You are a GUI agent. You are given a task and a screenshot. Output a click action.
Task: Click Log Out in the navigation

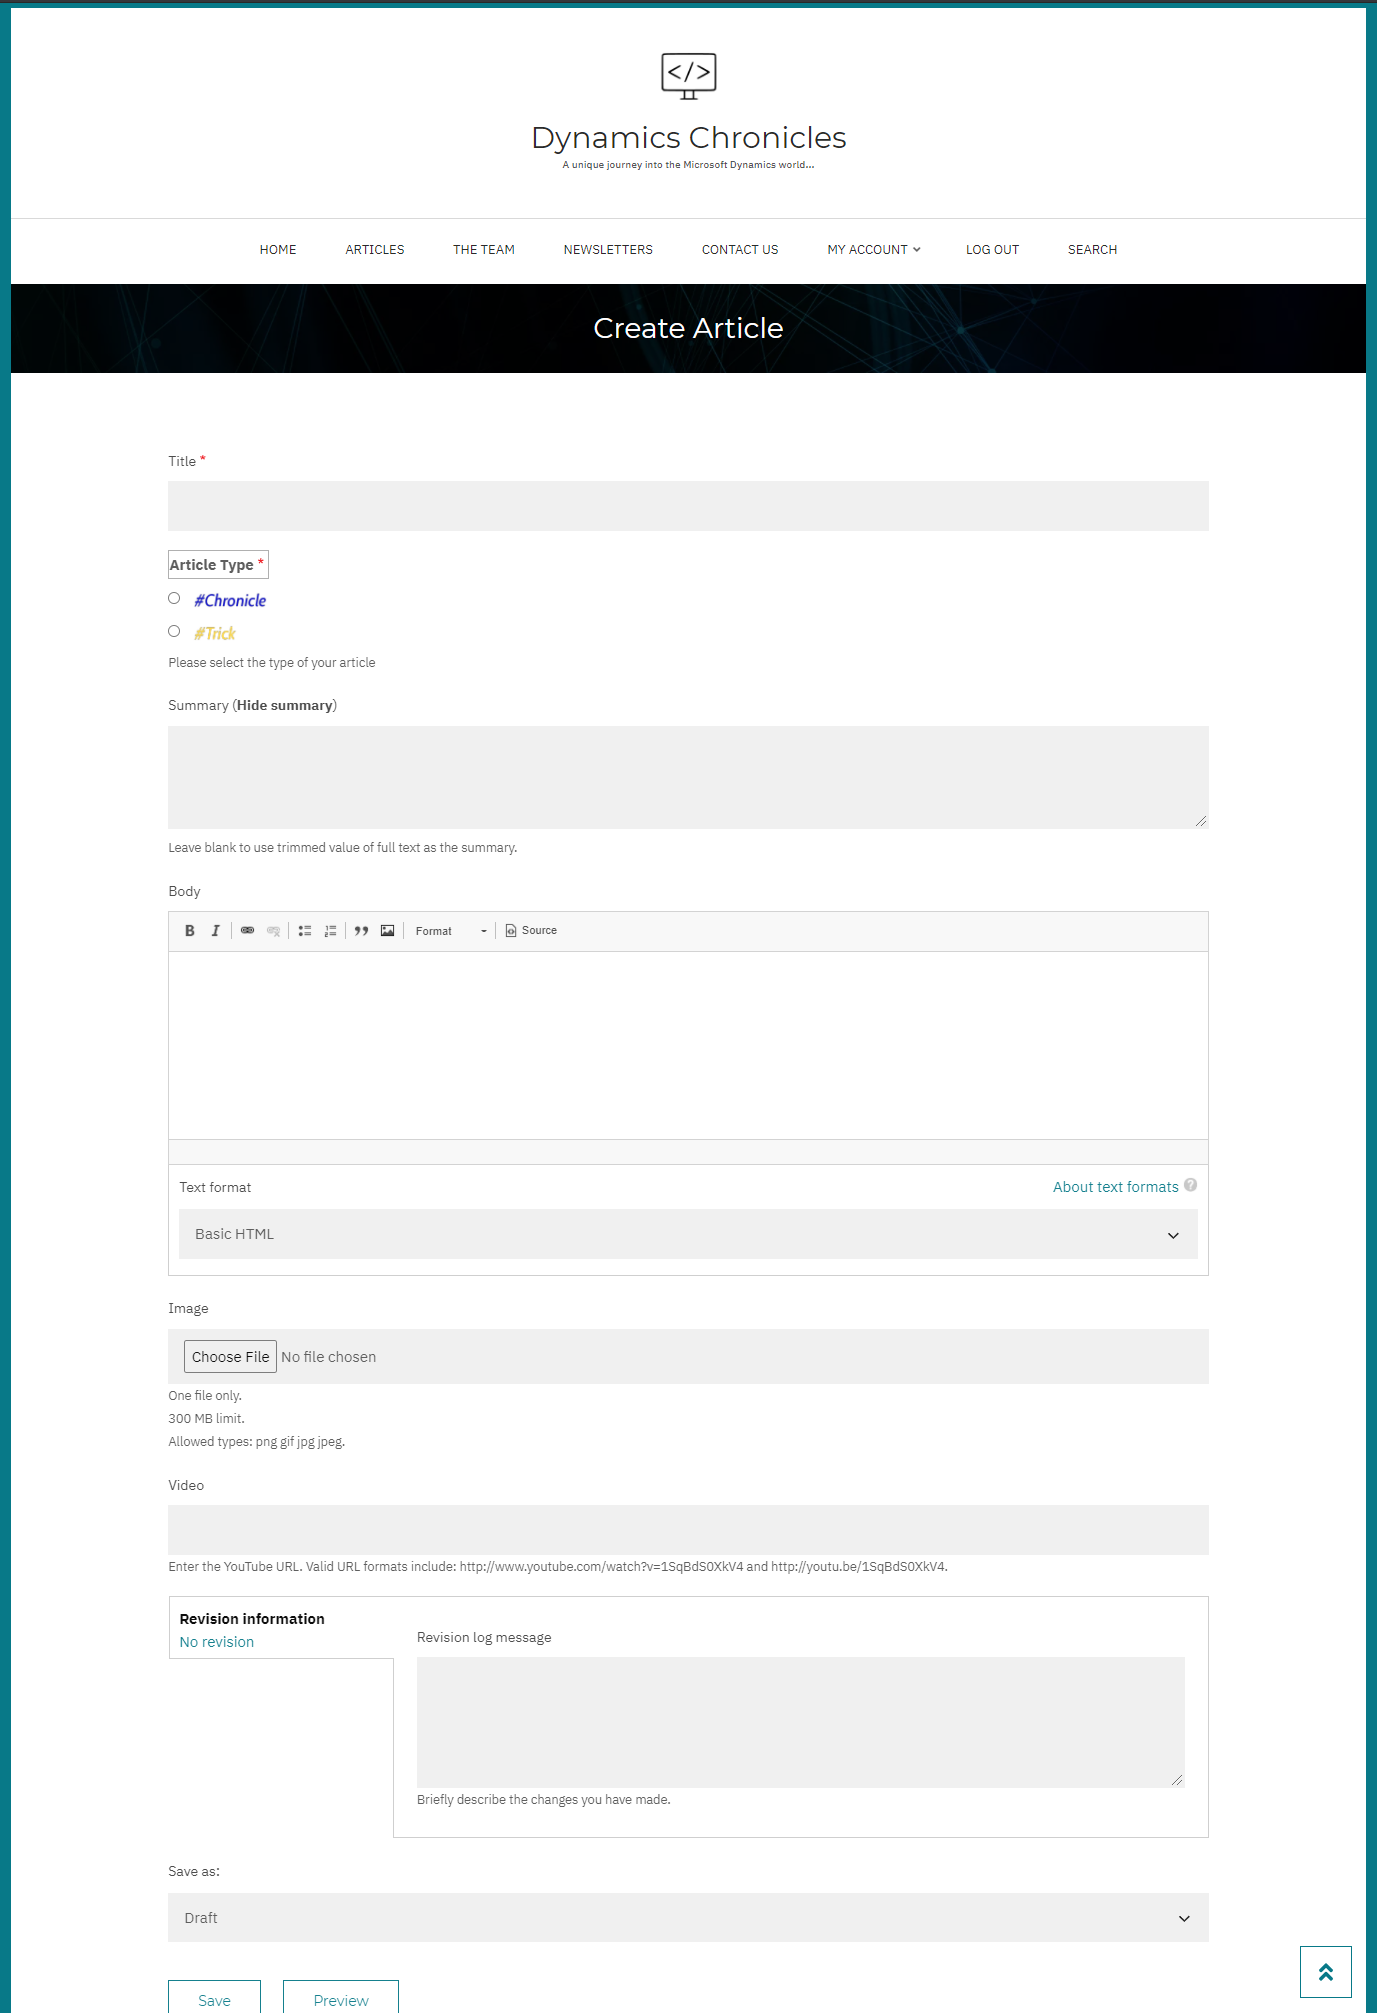click(x=992, y=250)
